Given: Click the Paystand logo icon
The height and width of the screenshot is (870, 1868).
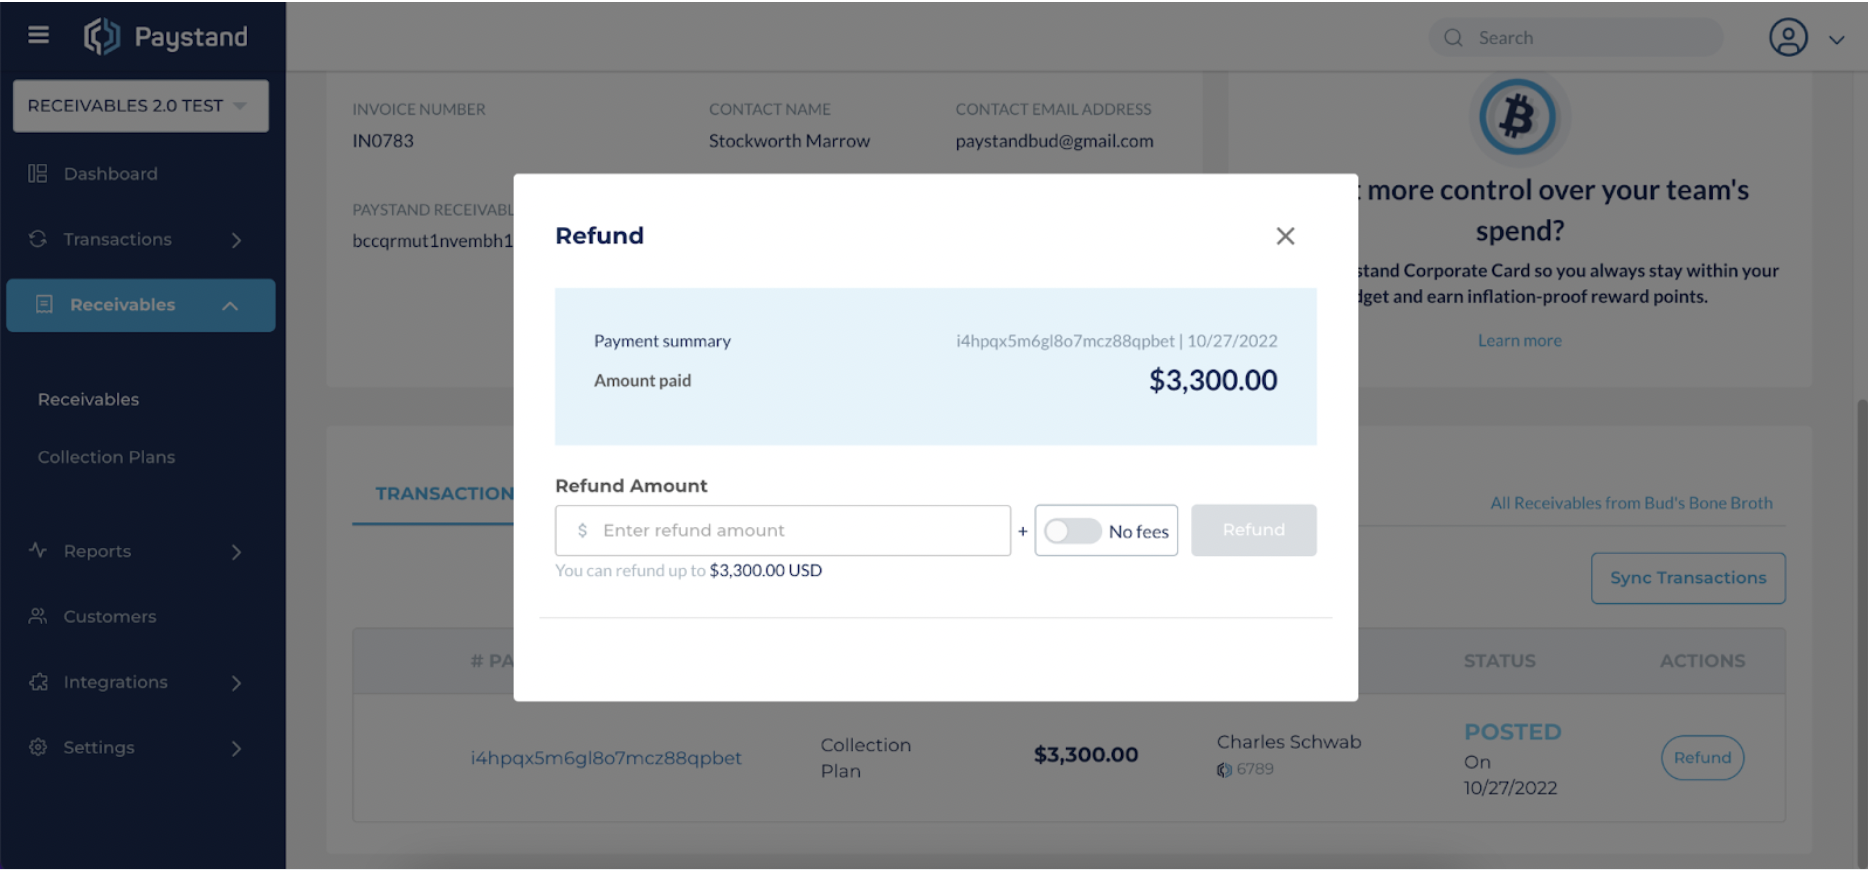Looking at the screenshot, I should click(101, 36).
